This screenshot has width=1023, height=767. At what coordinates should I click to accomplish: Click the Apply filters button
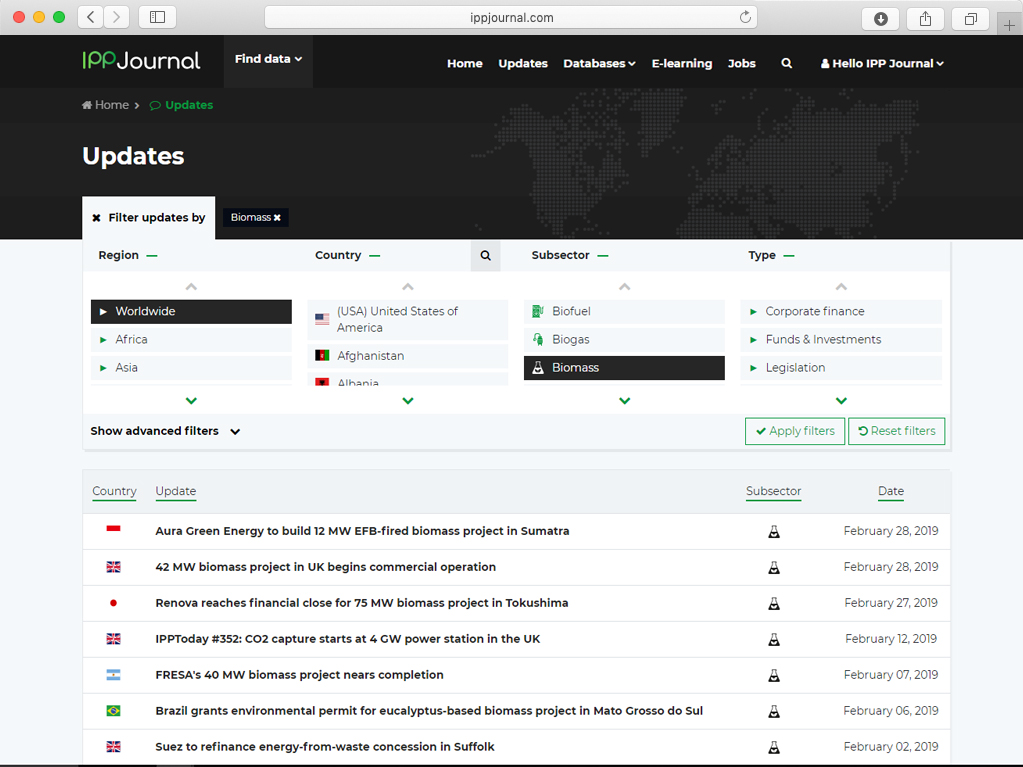click(794, 431)
